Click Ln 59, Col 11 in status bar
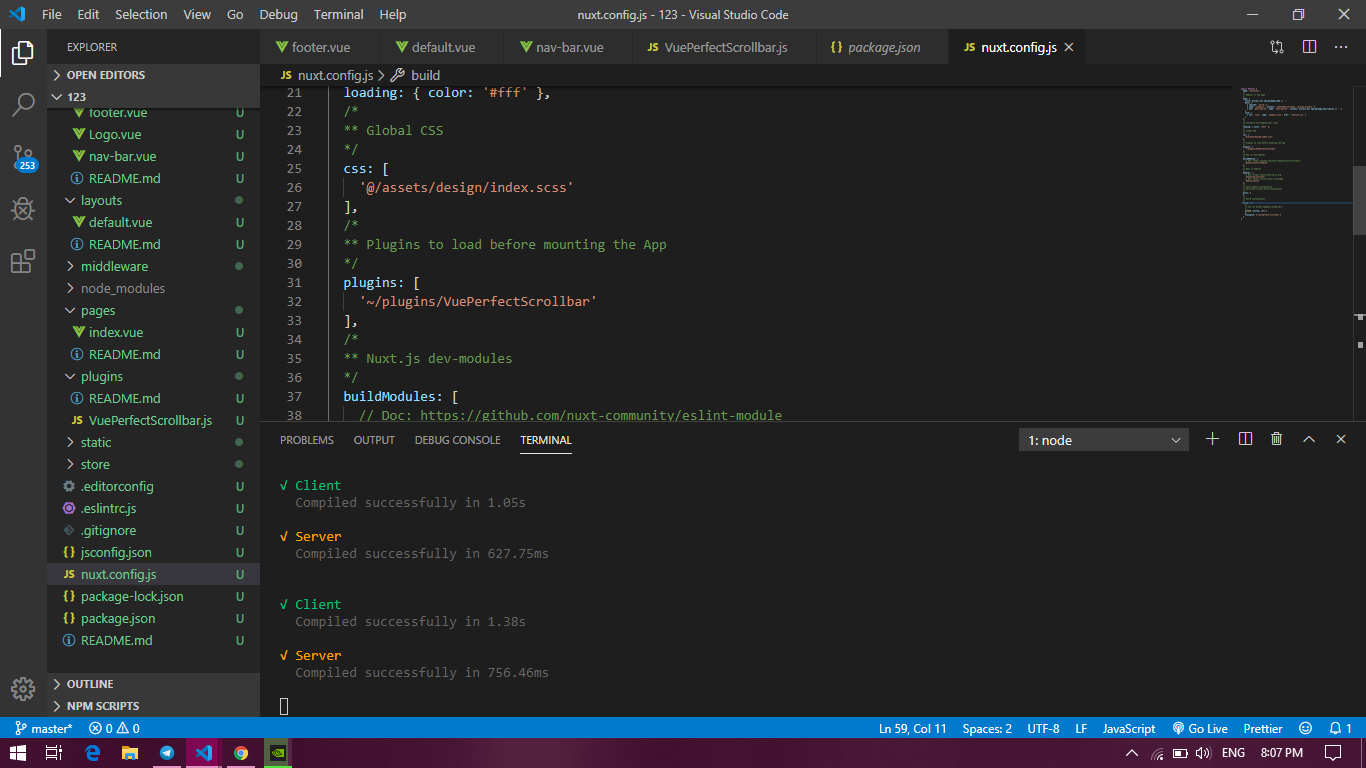This screenshot has width=1366, height=768. click(913, 728)
